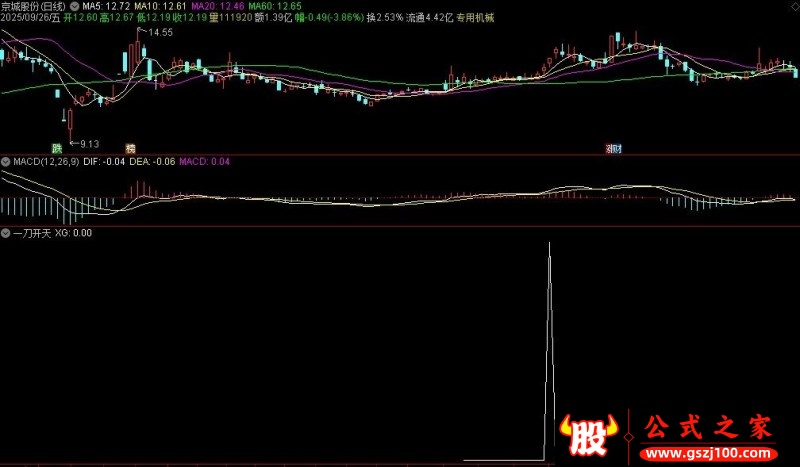Click the white signal spike peak in 一刀开天 panel
The width and height of the screenshot is (800, 467).
(x=549, y=246)
